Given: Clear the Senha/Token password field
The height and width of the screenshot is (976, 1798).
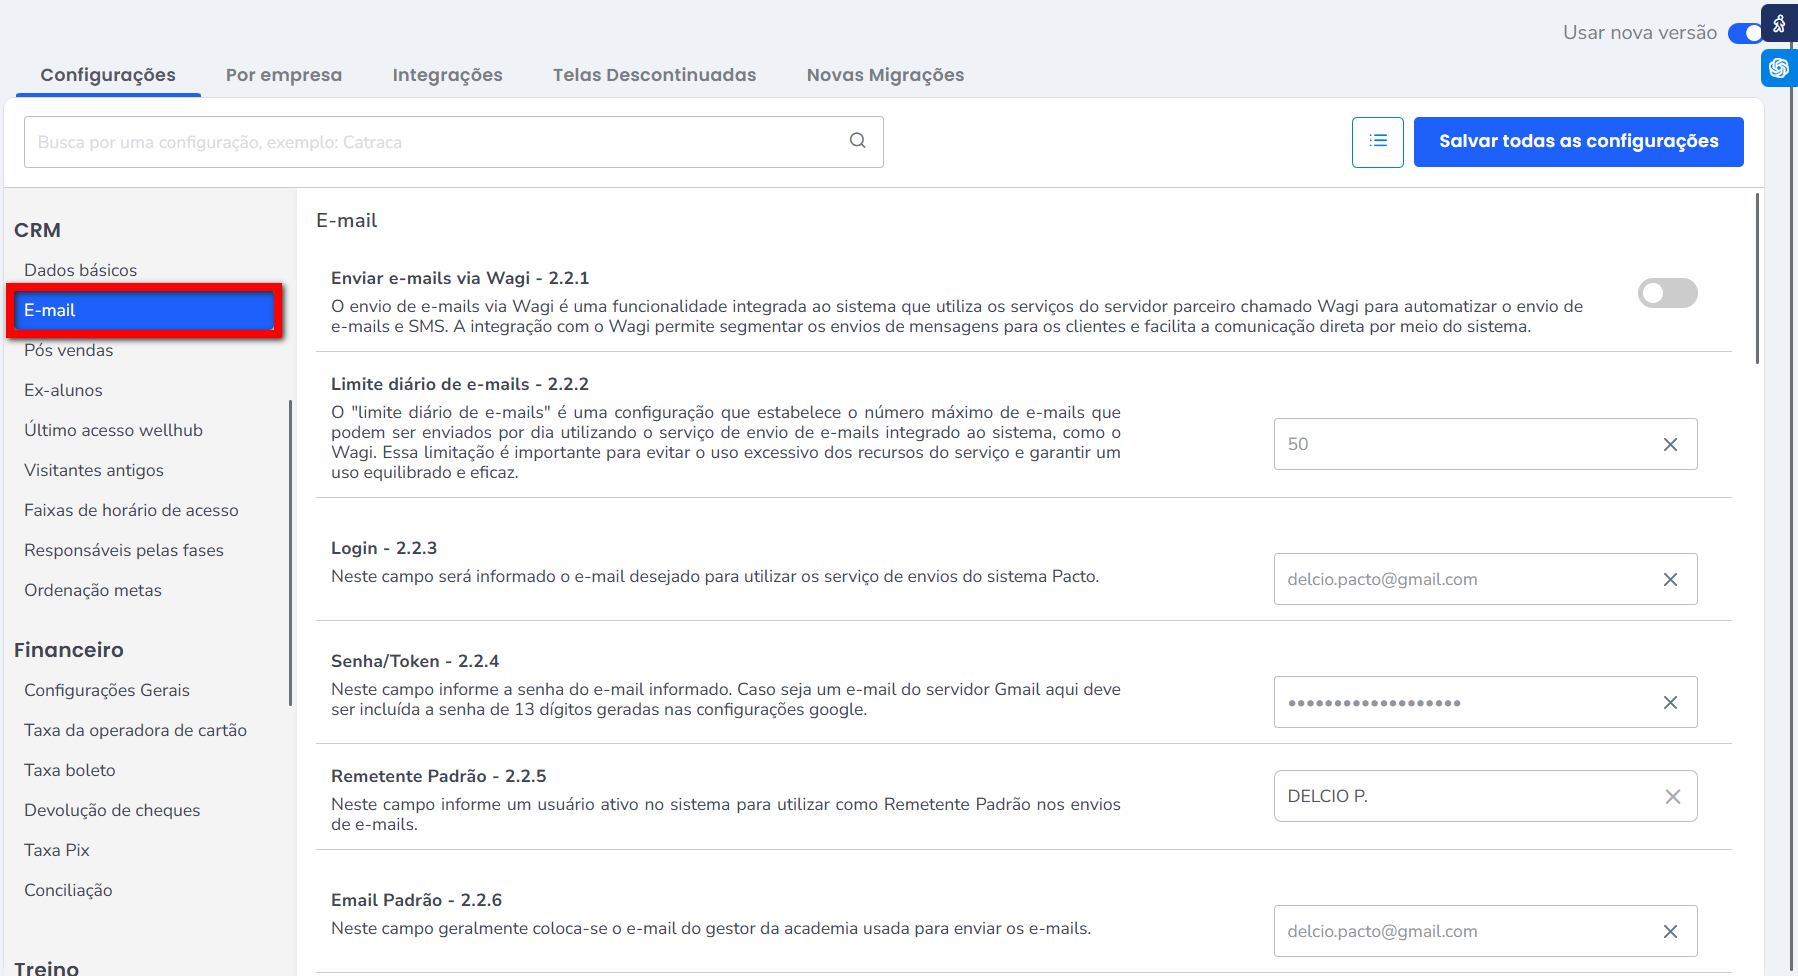Looking at the screenshot, I should [1670, 703].
